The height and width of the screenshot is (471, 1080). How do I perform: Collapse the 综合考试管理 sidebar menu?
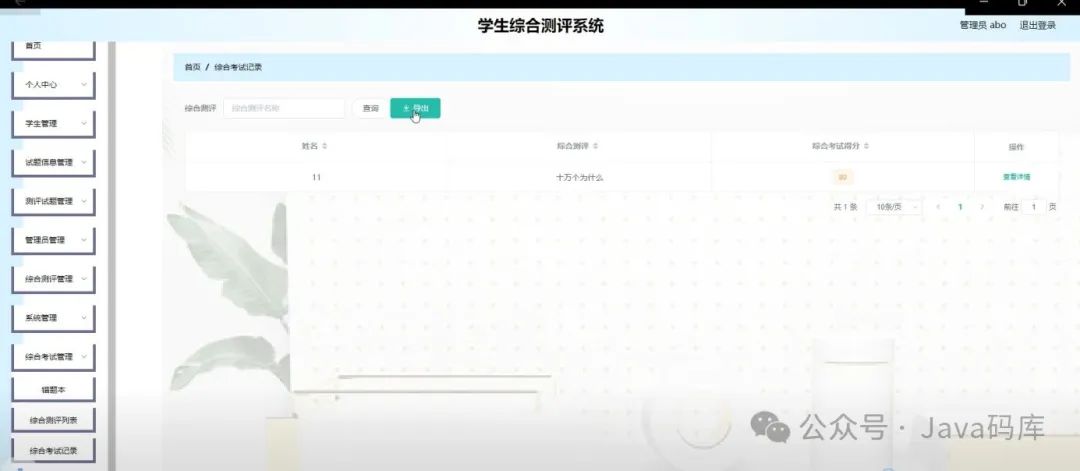click(x=54, y=357)
